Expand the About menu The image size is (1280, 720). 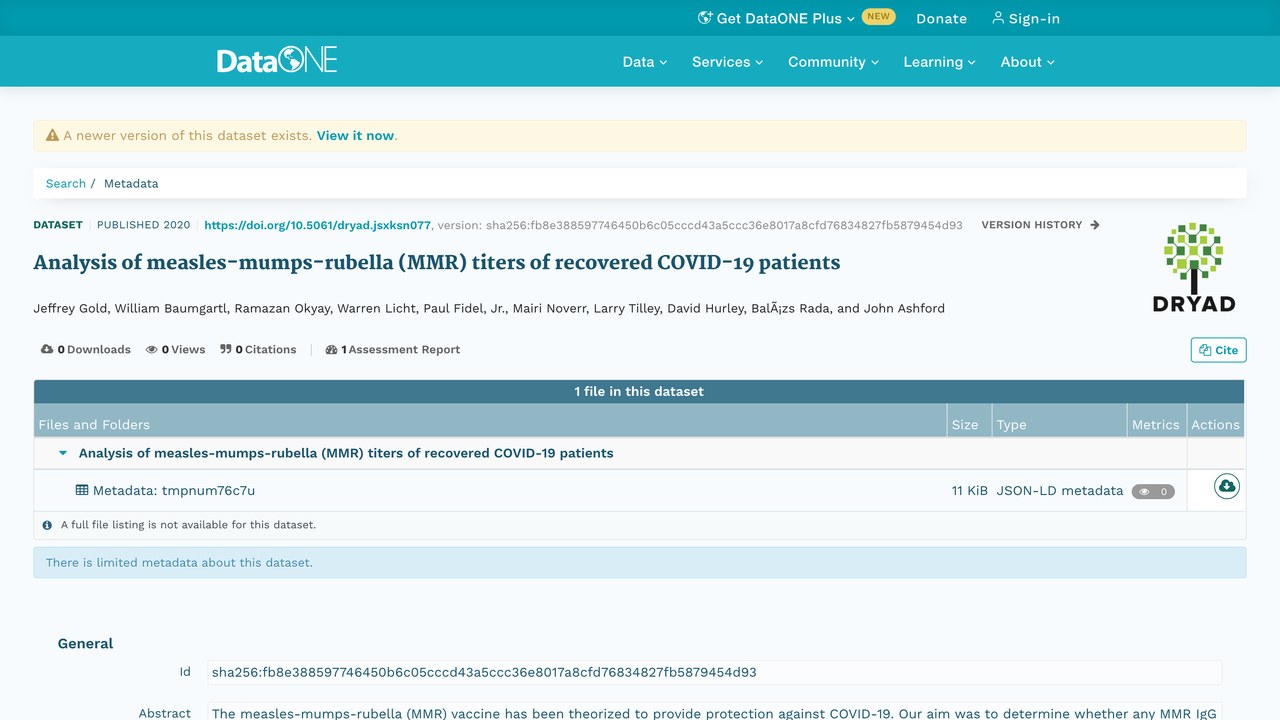click(x=1028, y=62)
